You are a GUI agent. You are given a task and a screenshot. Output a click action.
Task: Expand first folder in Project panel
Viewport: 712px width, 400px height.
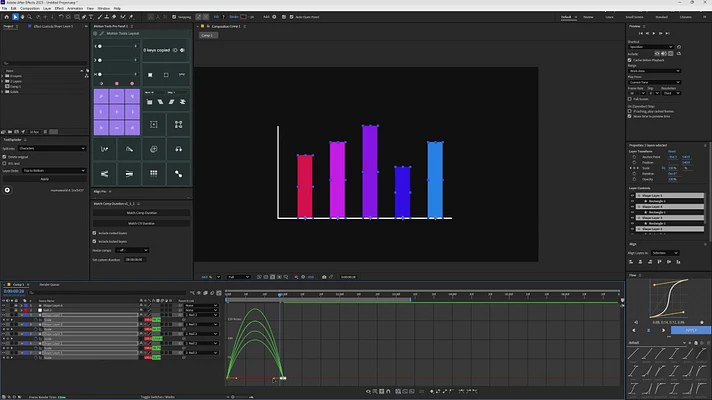[2, 76]
